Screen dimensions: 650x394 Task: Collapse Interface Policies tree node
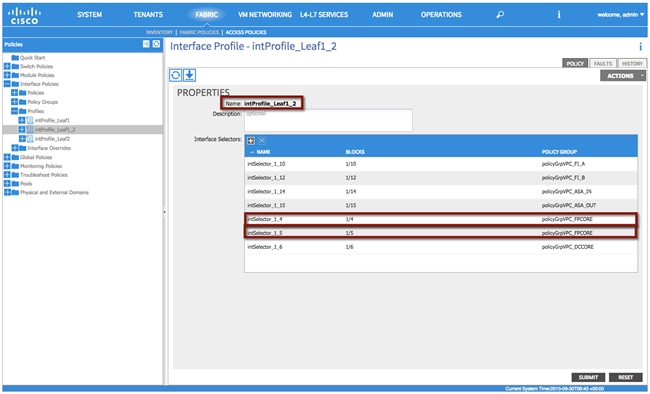[x=7, y=84]
